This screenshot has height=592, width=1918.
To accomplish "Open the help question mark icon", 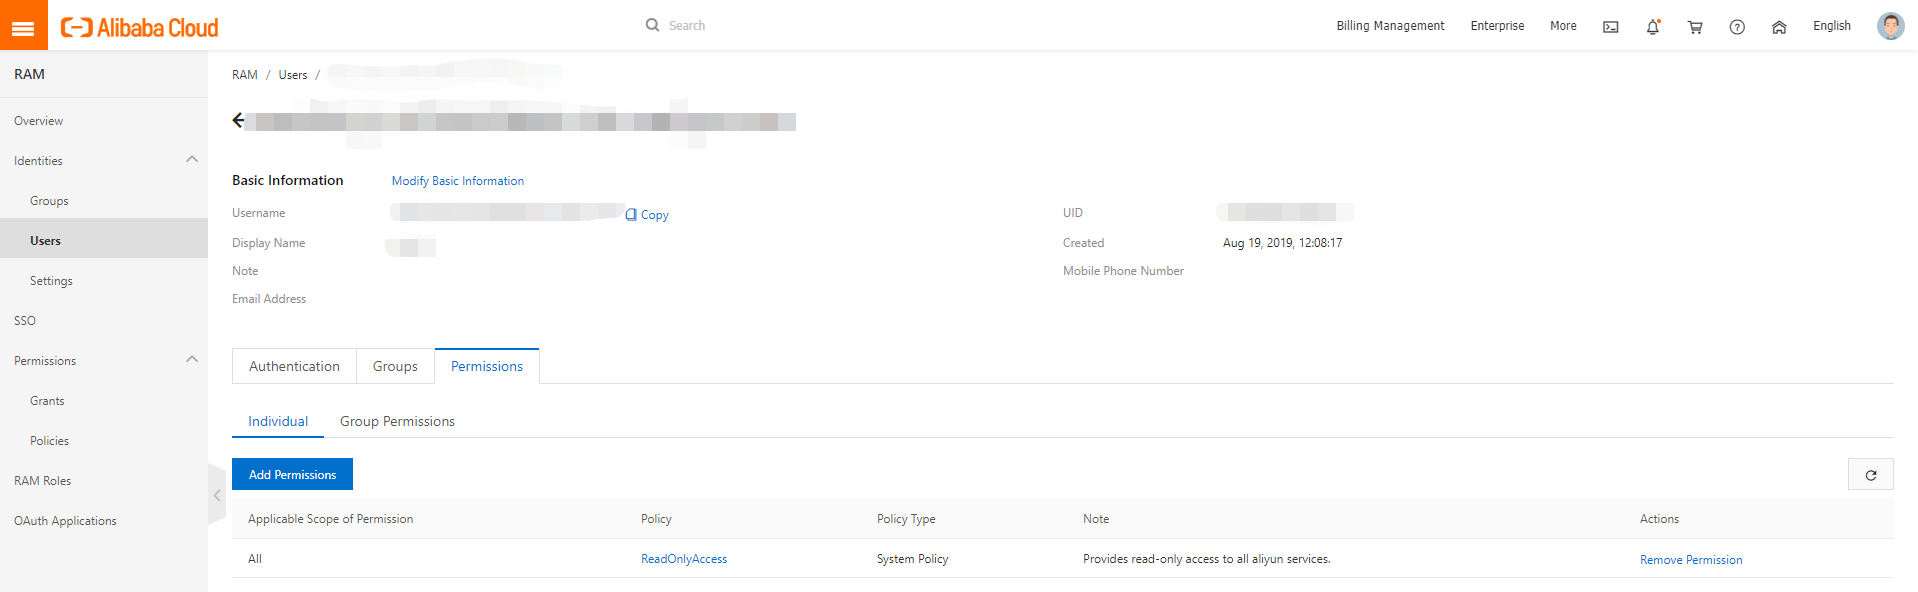I will coord(1737,27).
